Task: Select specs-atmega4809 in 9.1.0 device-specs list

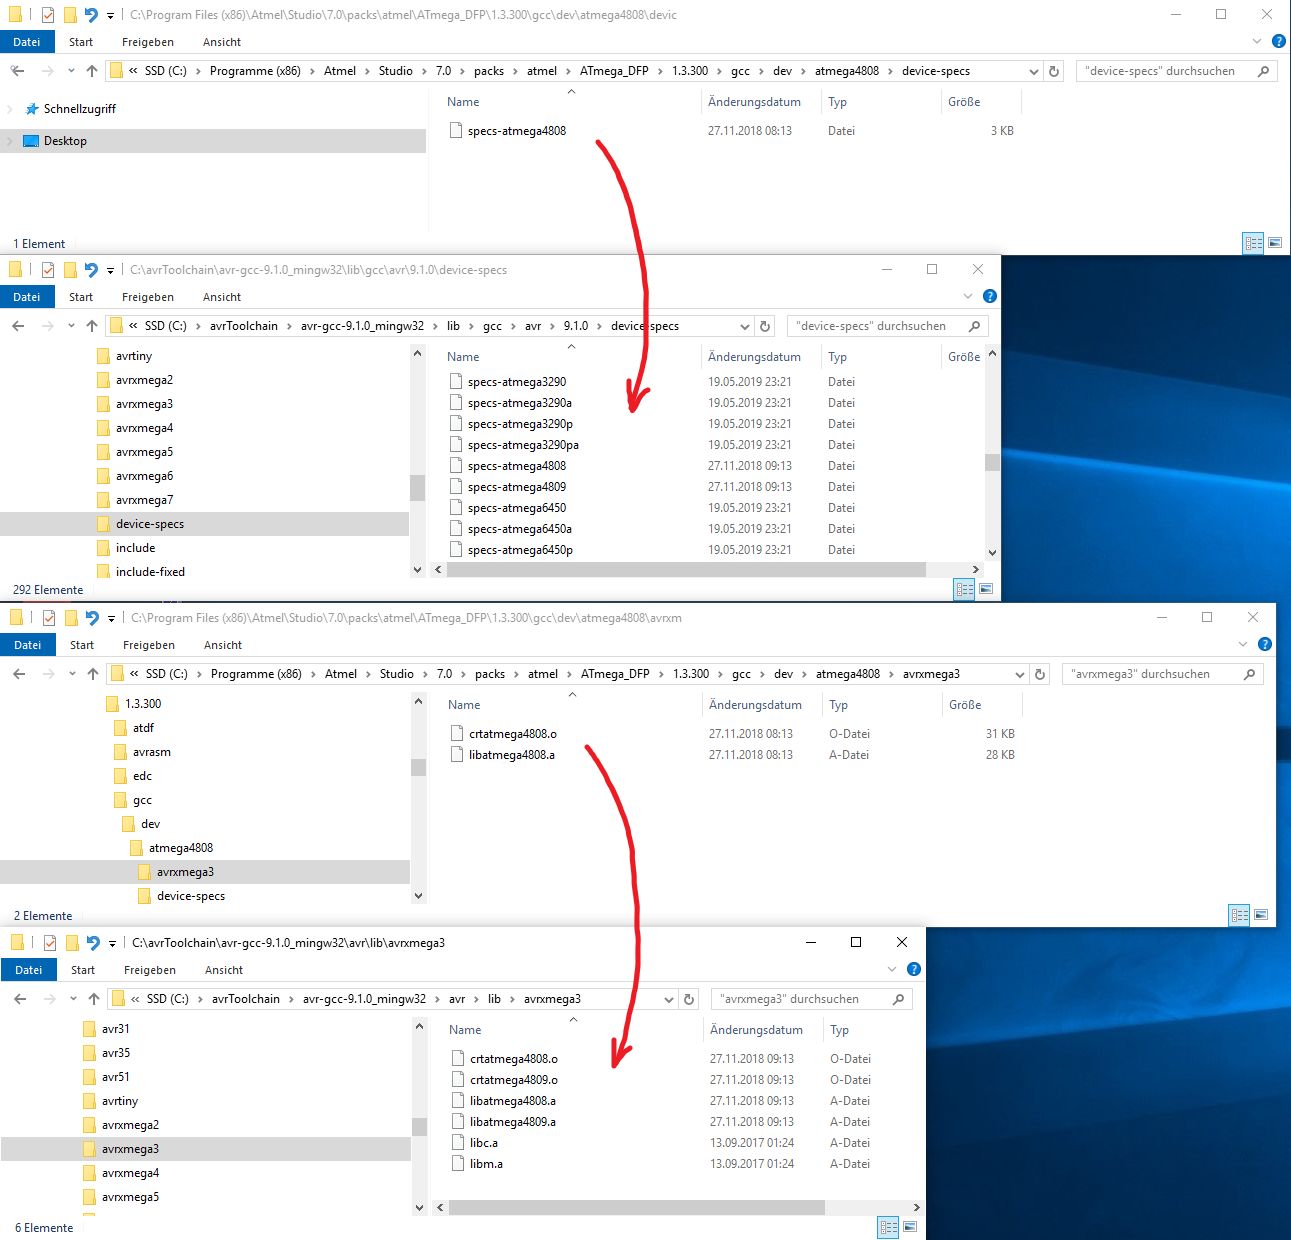Action: tap(517, 487)
